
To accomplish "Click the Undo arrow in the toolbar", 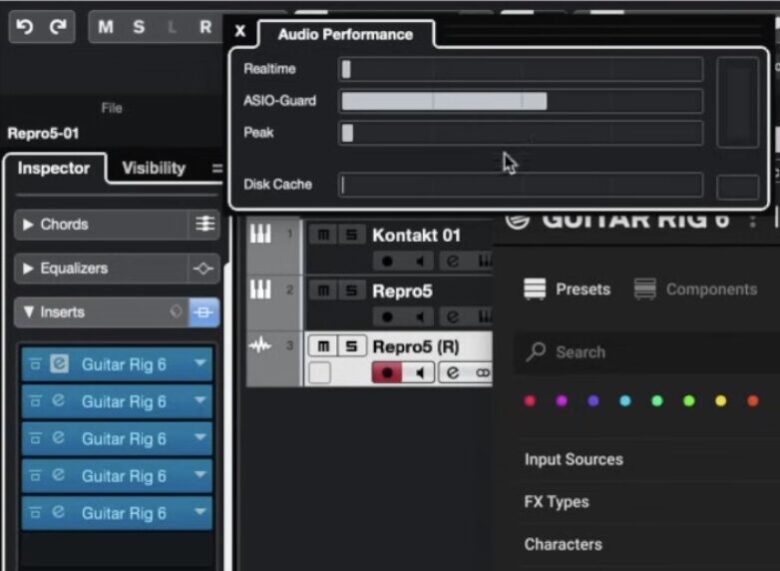I will [x=26, y=27].
